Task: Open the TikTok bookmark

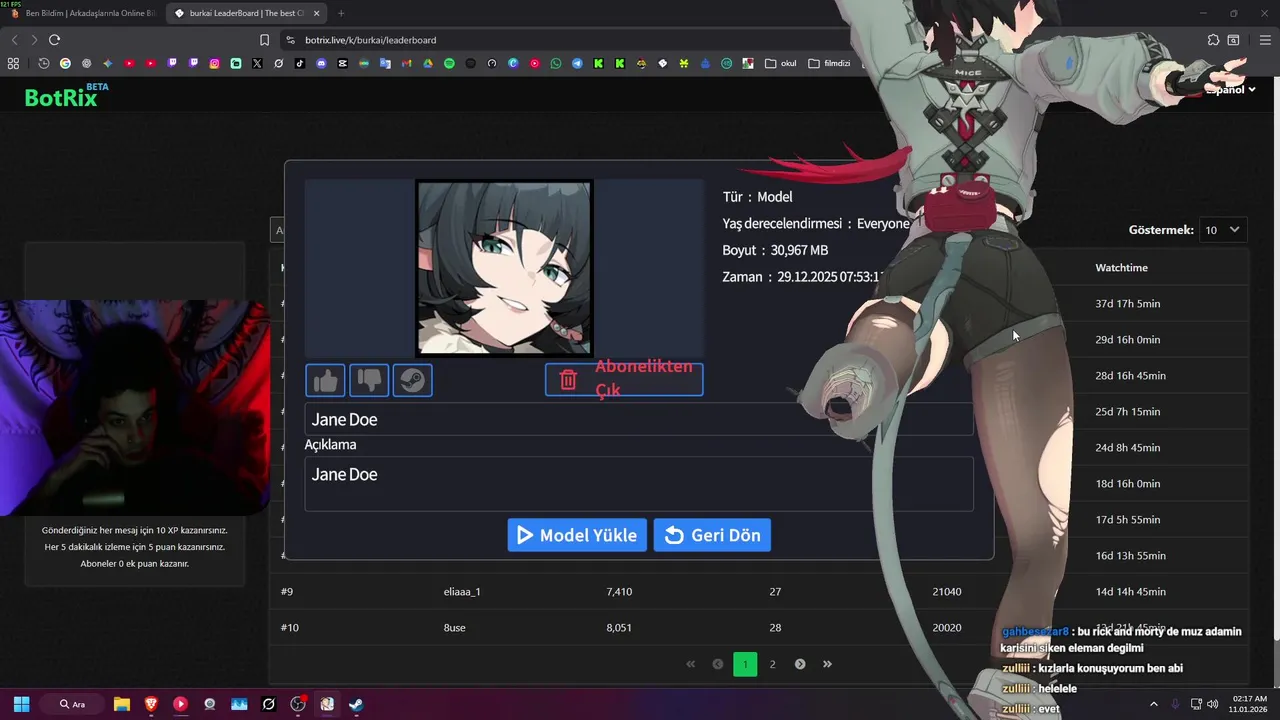Action: tap(300, 63)
